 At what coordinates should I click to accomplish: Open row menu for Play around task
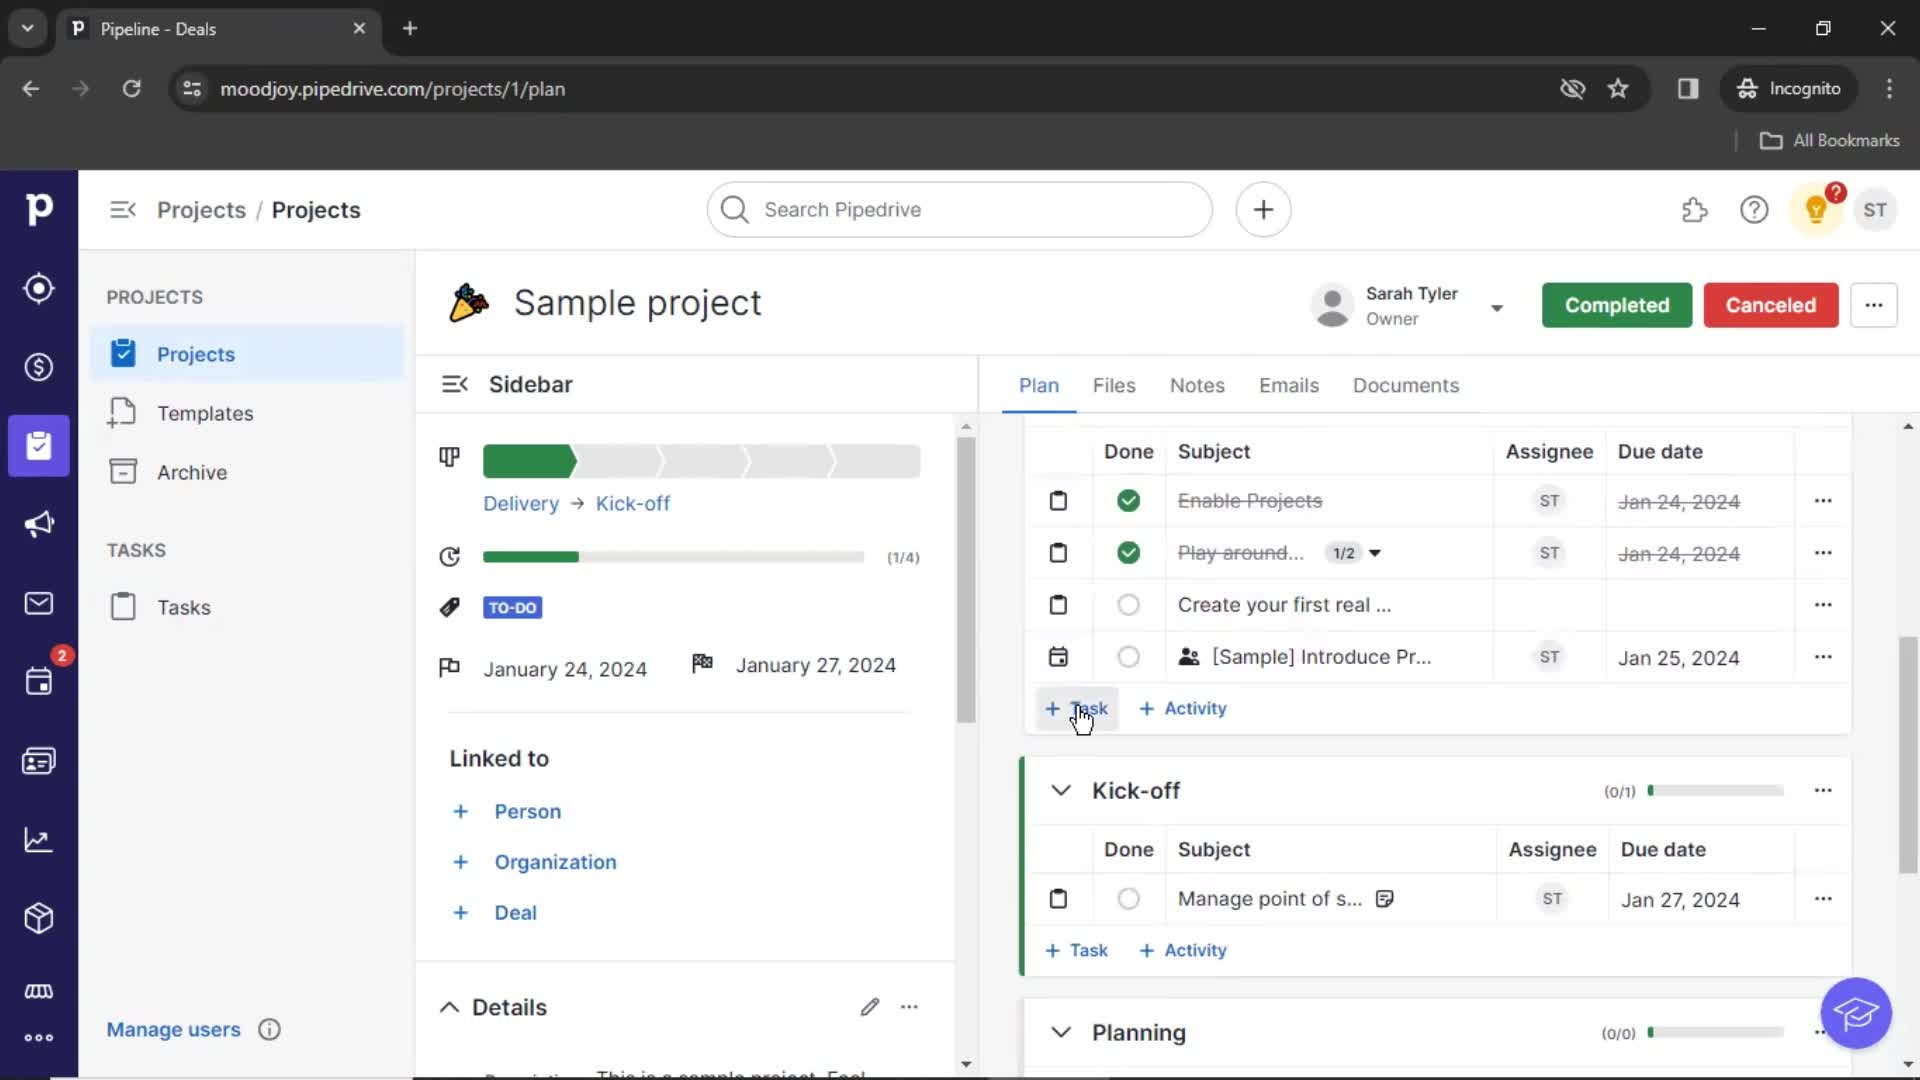(x=1823, y=553)
